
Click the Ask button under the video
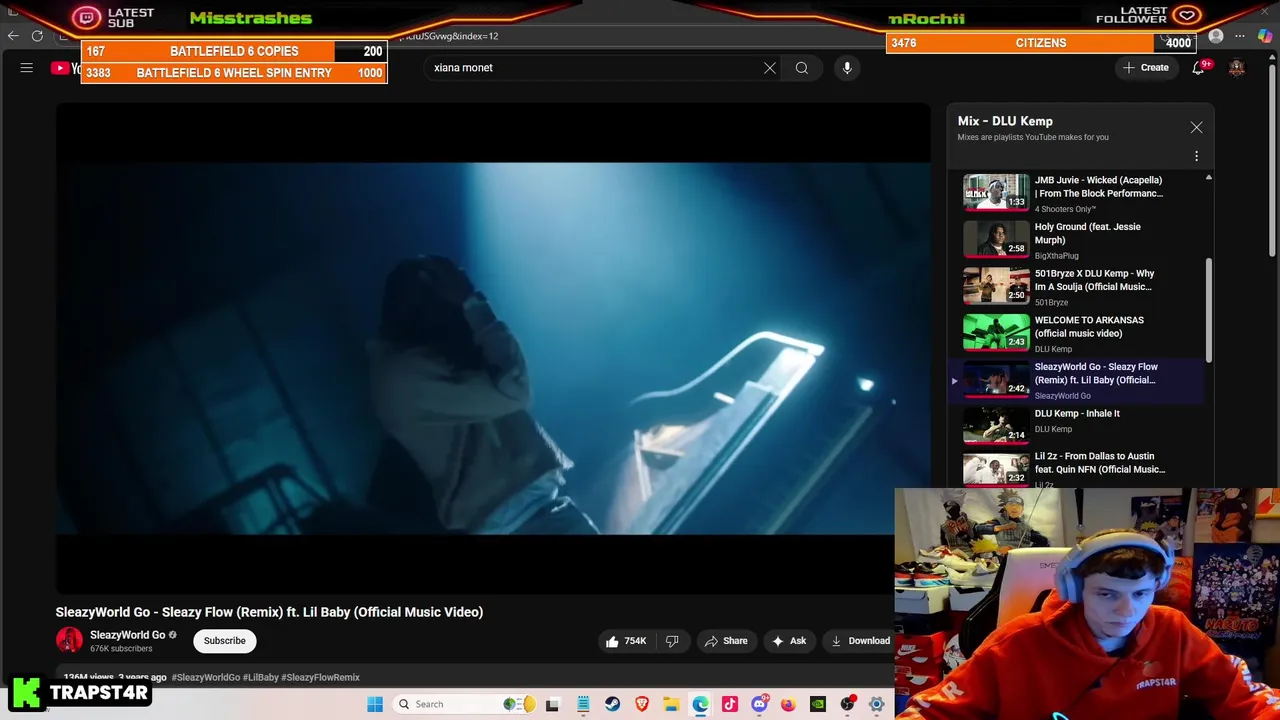[x=788, y=641]
